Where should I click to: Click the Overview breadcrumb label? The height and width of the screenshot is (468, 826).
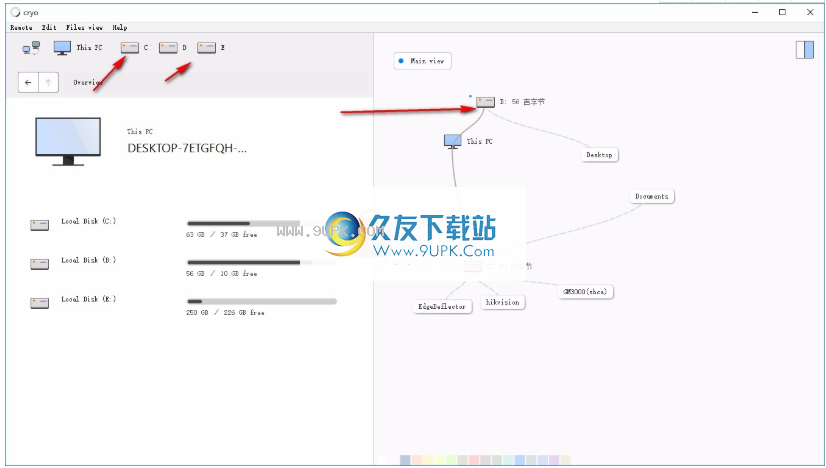pyautogui.click(x=87, y=82)
